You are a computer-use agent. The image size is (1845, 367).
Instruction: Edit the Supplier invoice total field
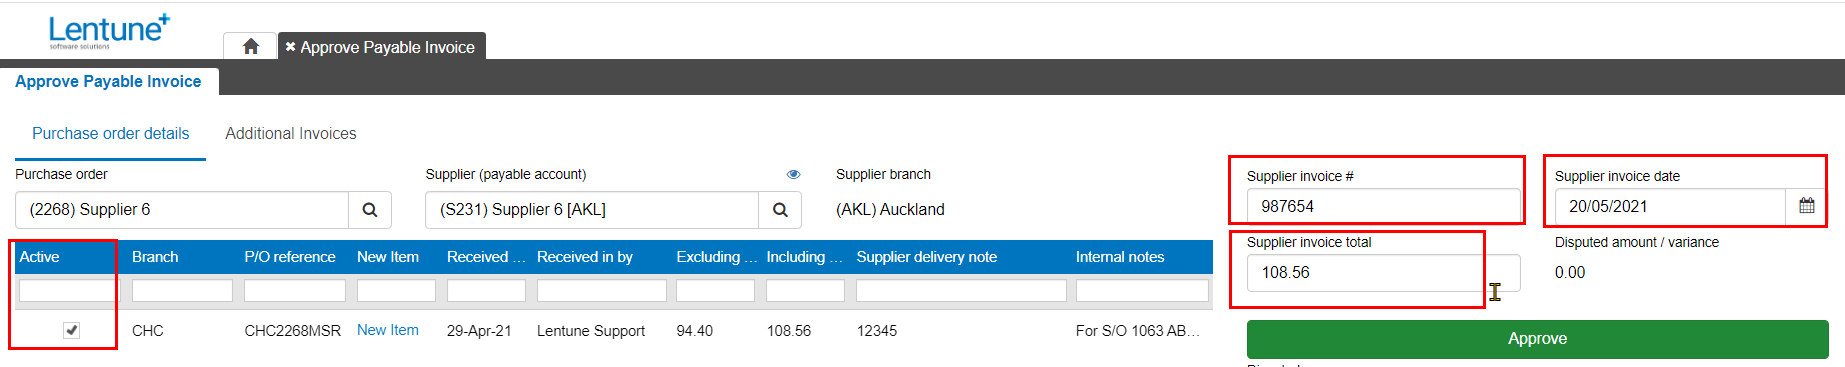1383,272
